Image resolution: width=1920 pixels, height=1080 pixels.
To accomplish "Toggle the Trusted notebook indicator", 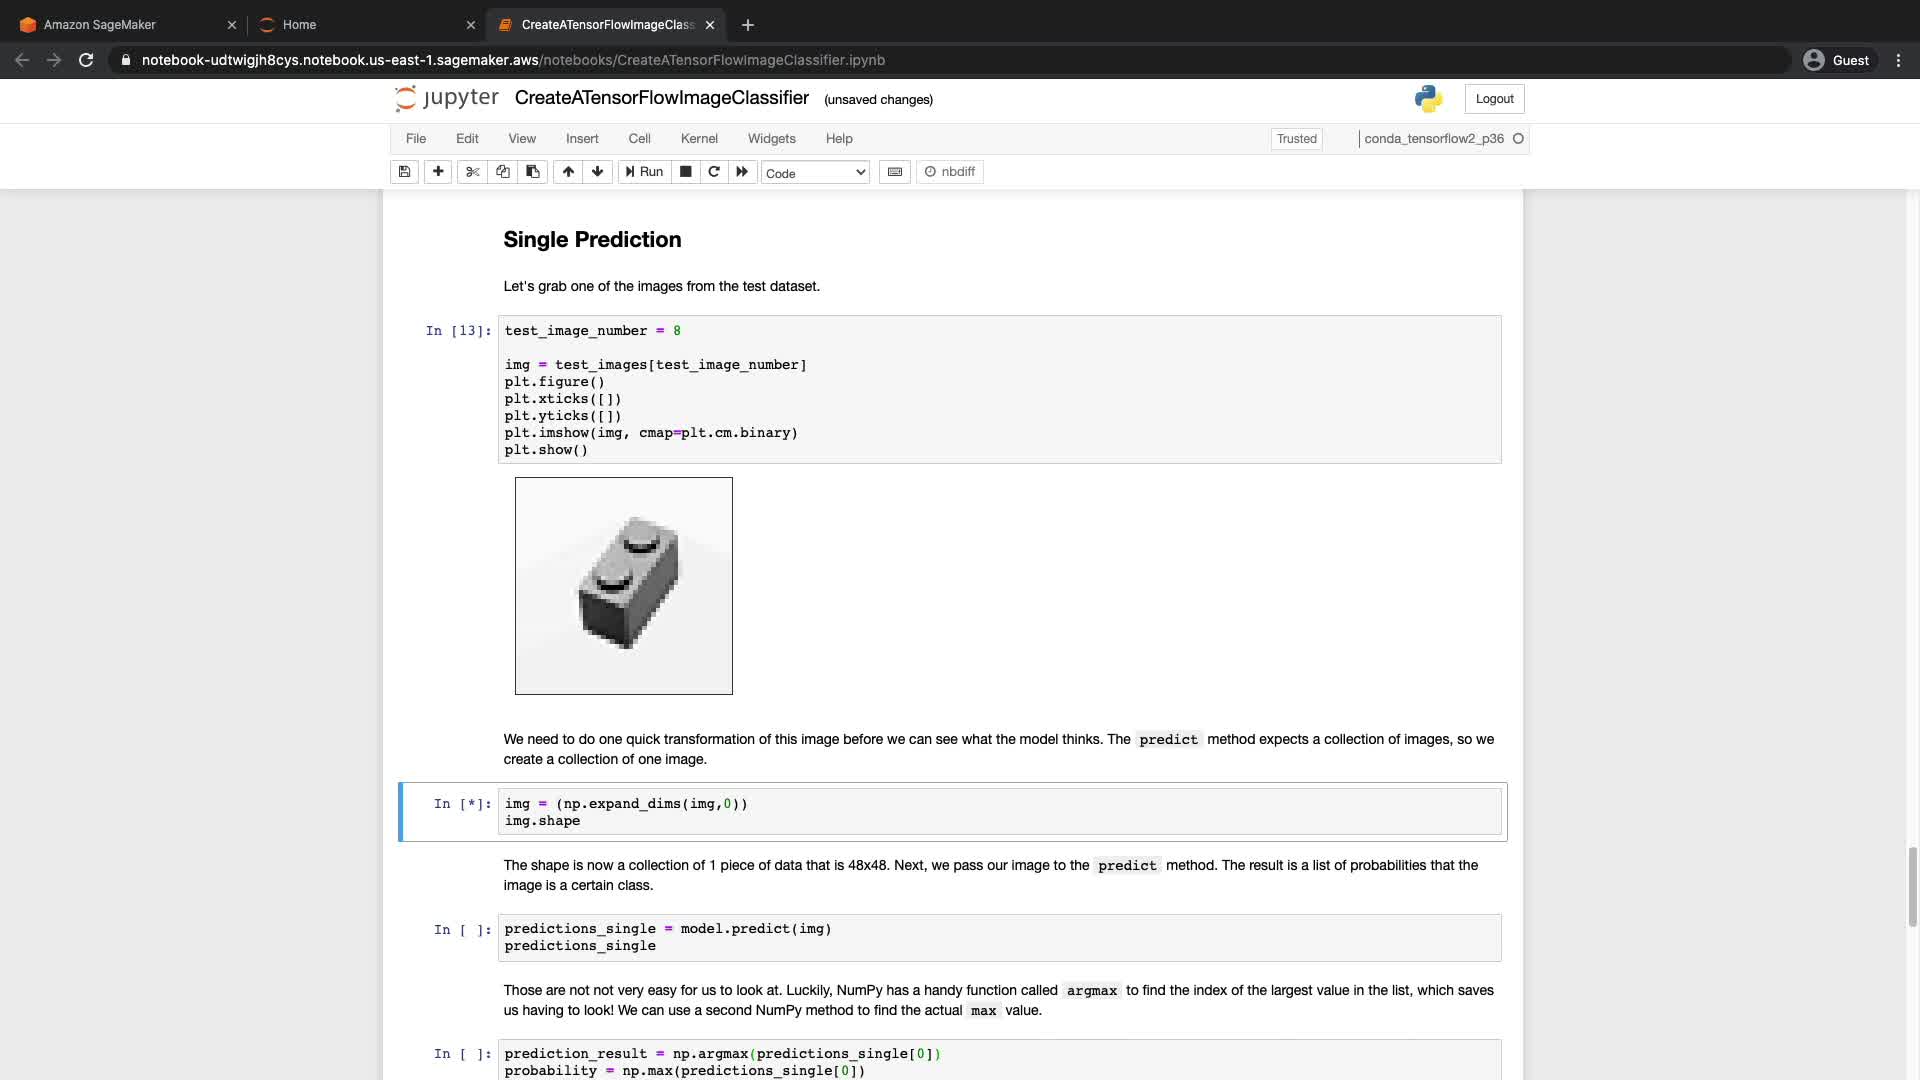I will [1296, 139].
